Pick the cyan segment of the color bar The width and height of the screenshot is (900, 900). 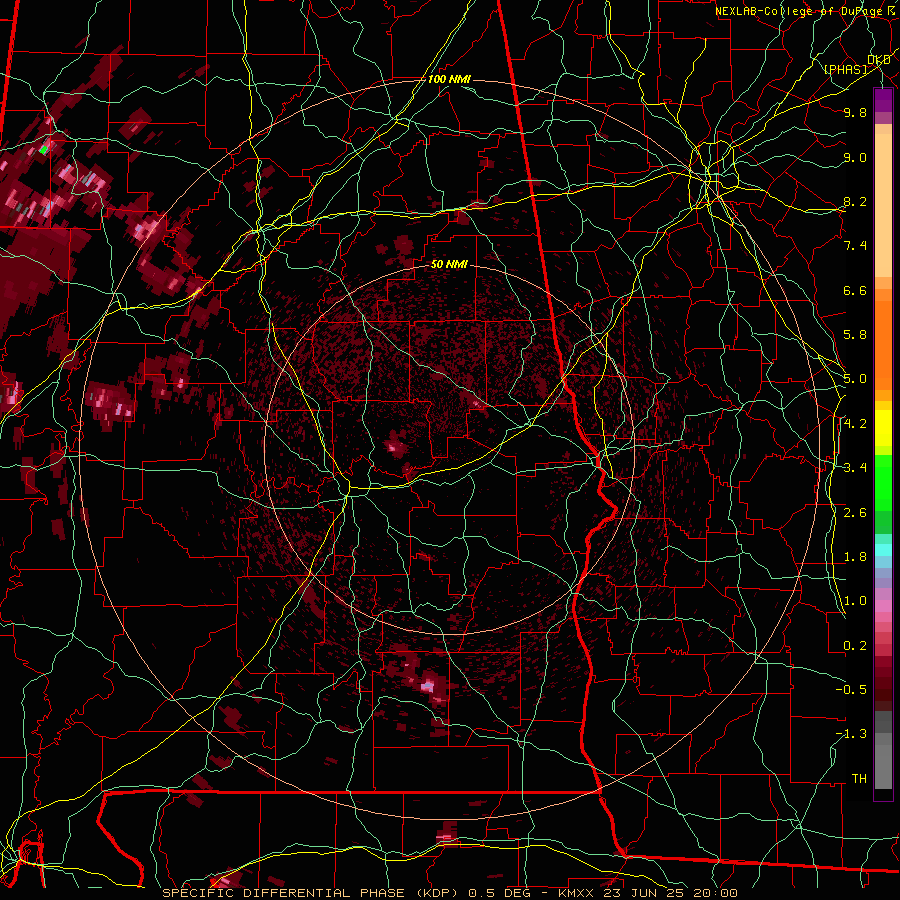[x=883, y=549]
